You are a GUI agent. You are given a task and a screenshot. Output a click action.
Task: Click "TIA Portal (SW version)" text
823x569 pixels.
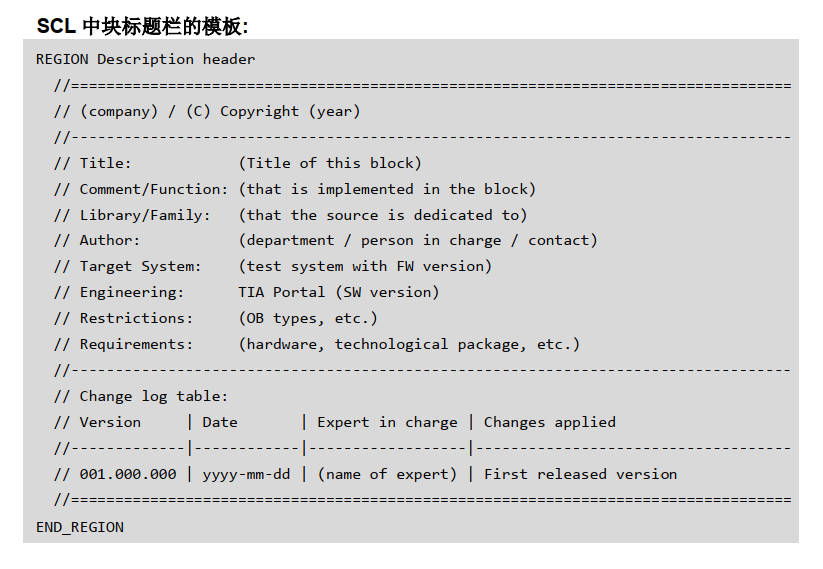coord(339,292)
